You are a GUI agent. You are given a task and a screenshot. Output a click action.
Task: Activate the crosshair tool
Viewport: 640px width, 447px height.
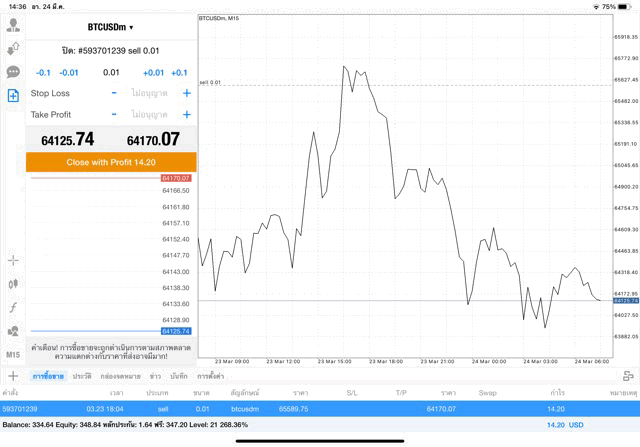pos(13,260)
